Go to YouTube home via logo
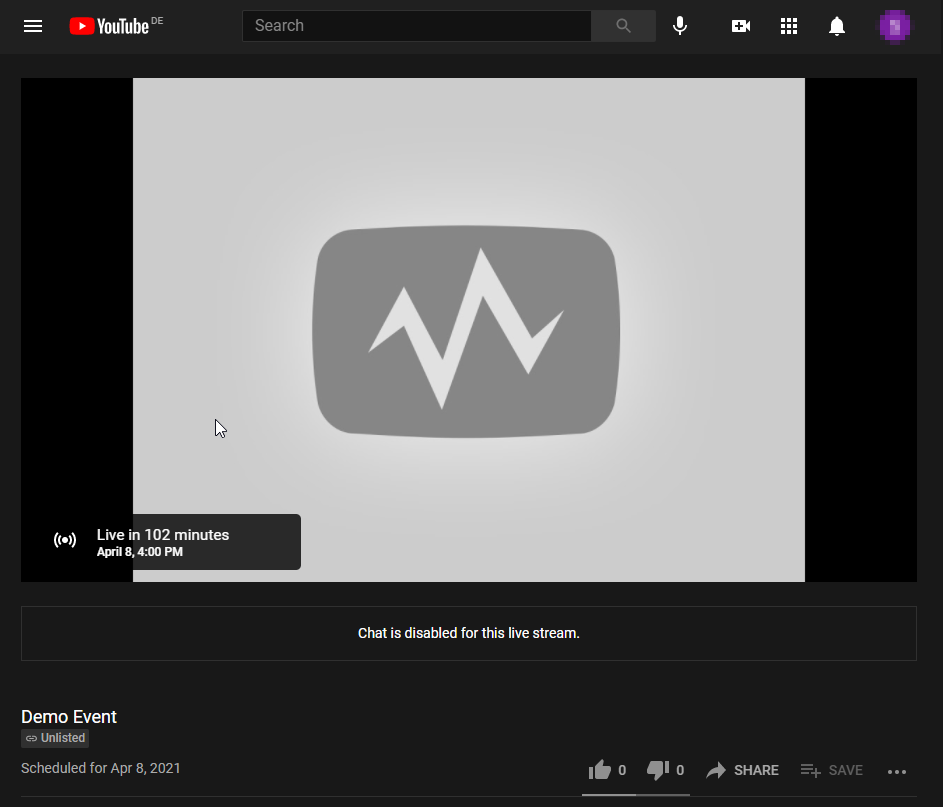This screenshot has width=943, height=807. pos(109,26)
